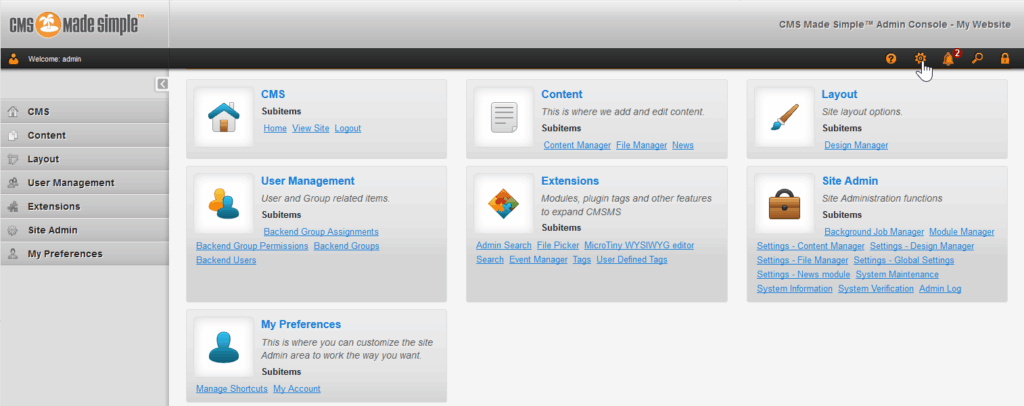Click the Extensions card heading
This screenshot has height=406, width=1024.
click(x=570, y=181)
